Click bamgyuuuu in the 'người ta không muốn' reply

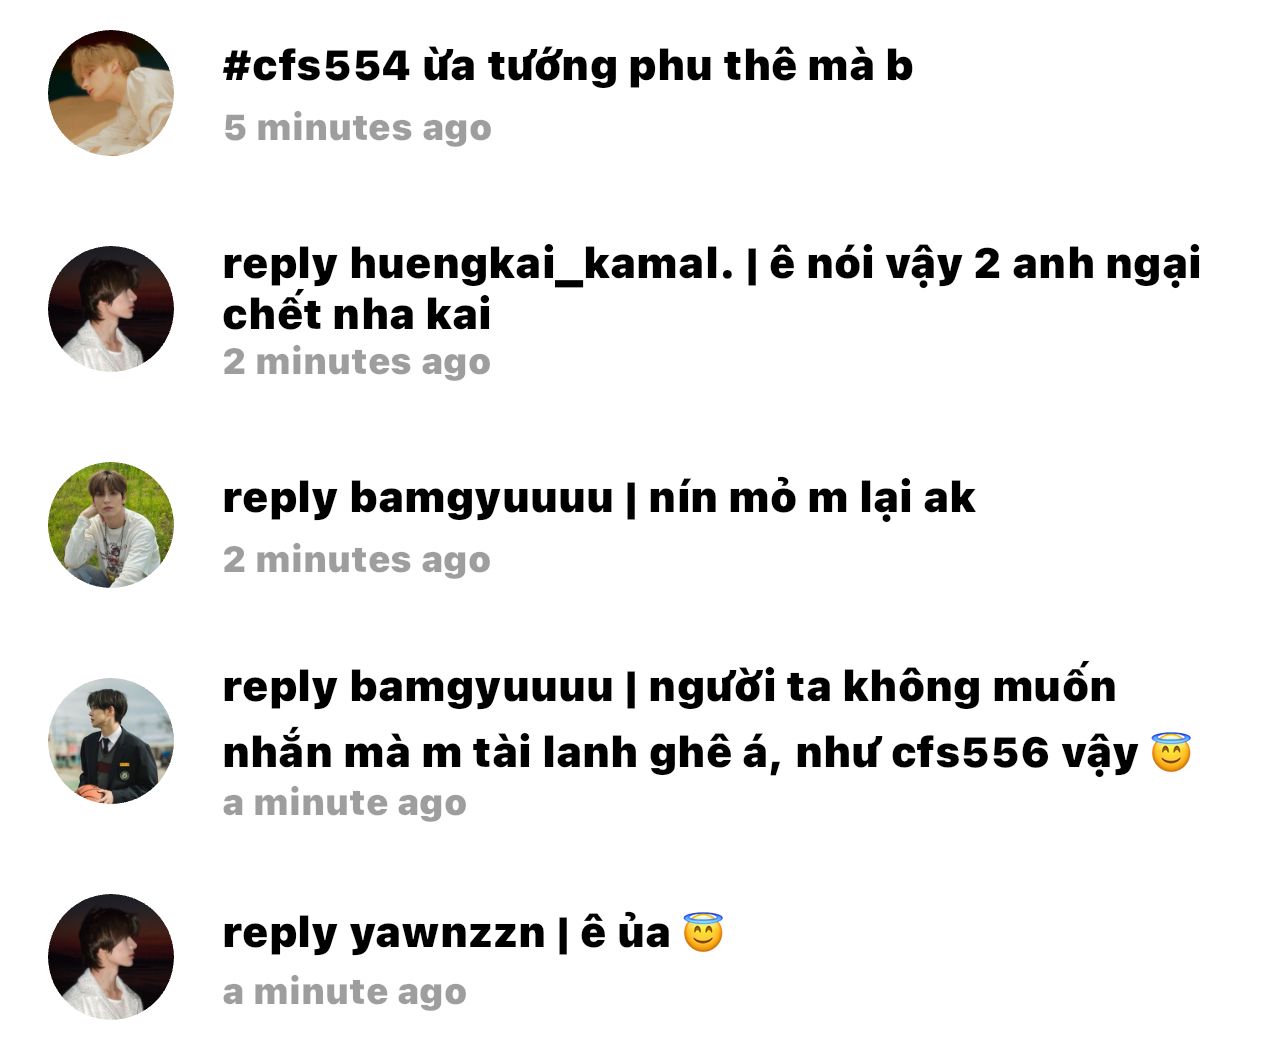(481, 687)
